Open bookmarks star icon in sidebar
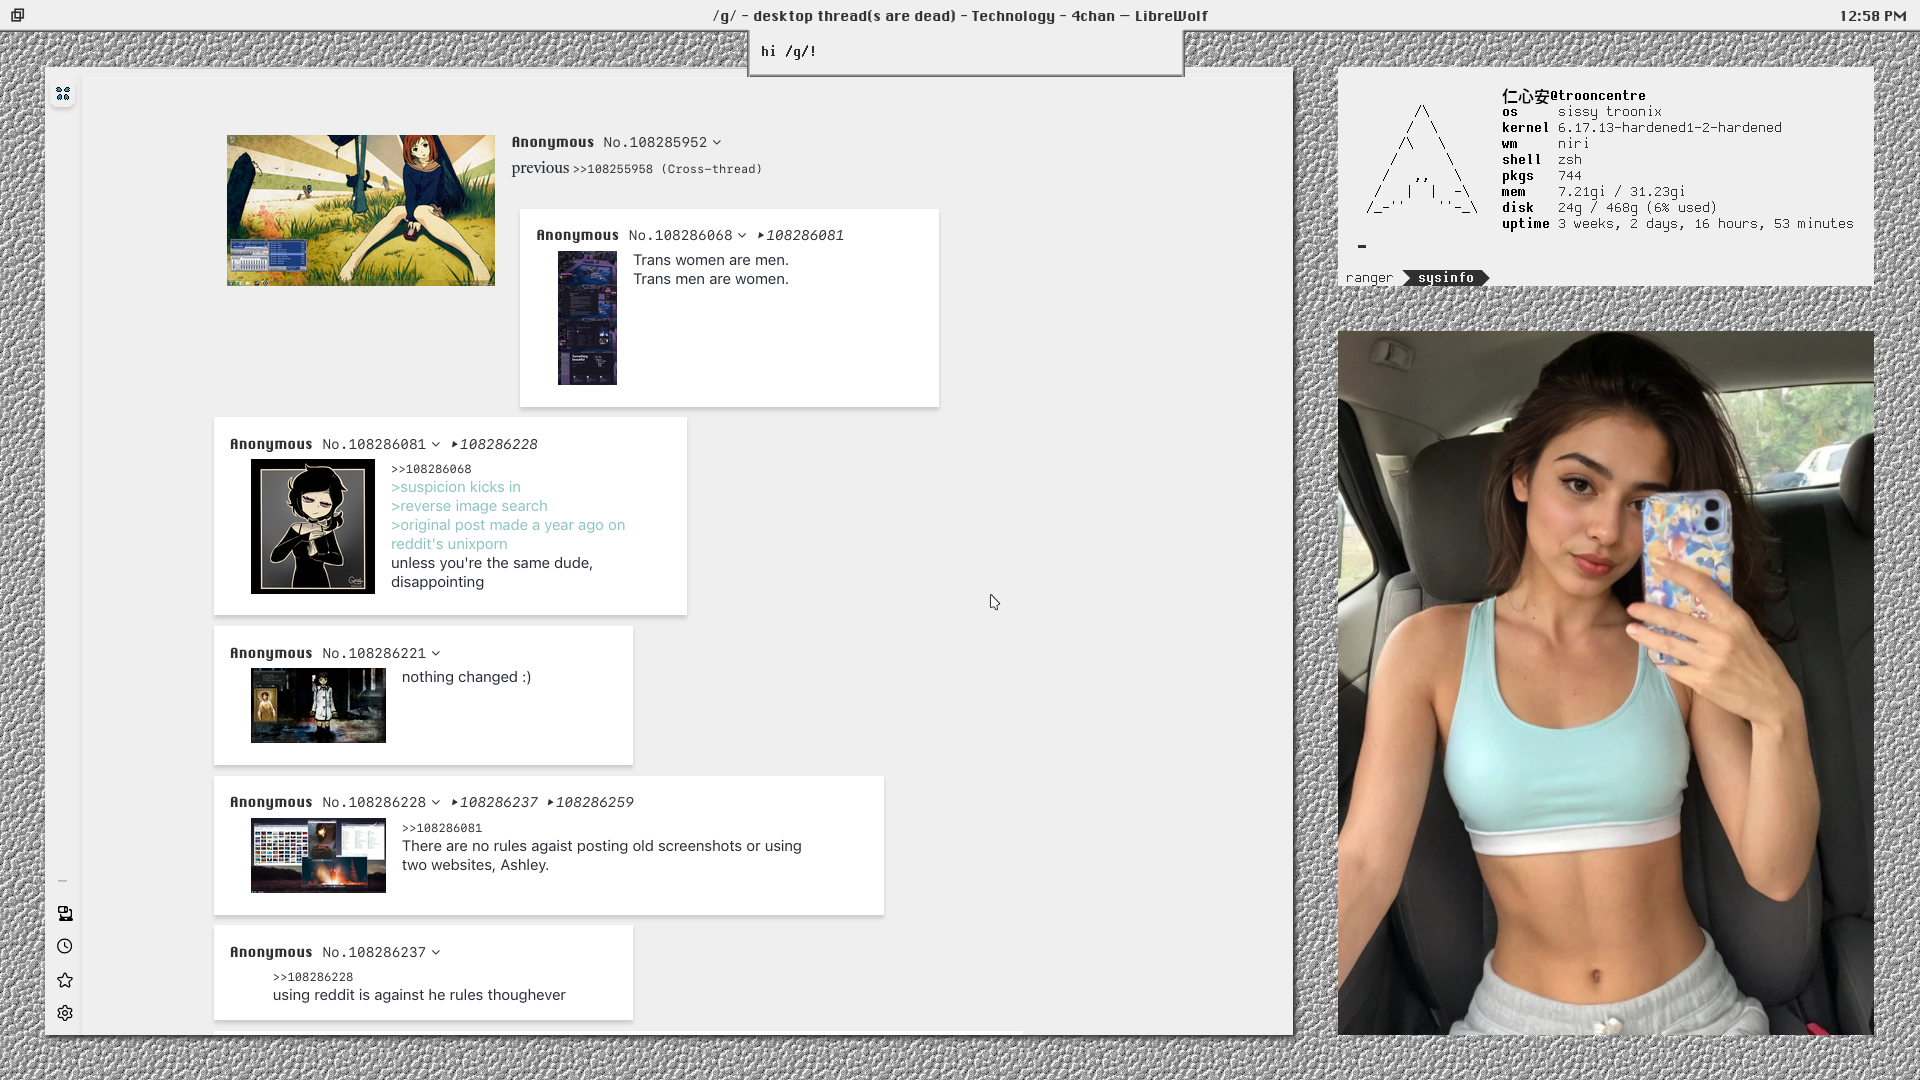The height and width of the screenshot is (1080, 1920). [x=65, y=980]
